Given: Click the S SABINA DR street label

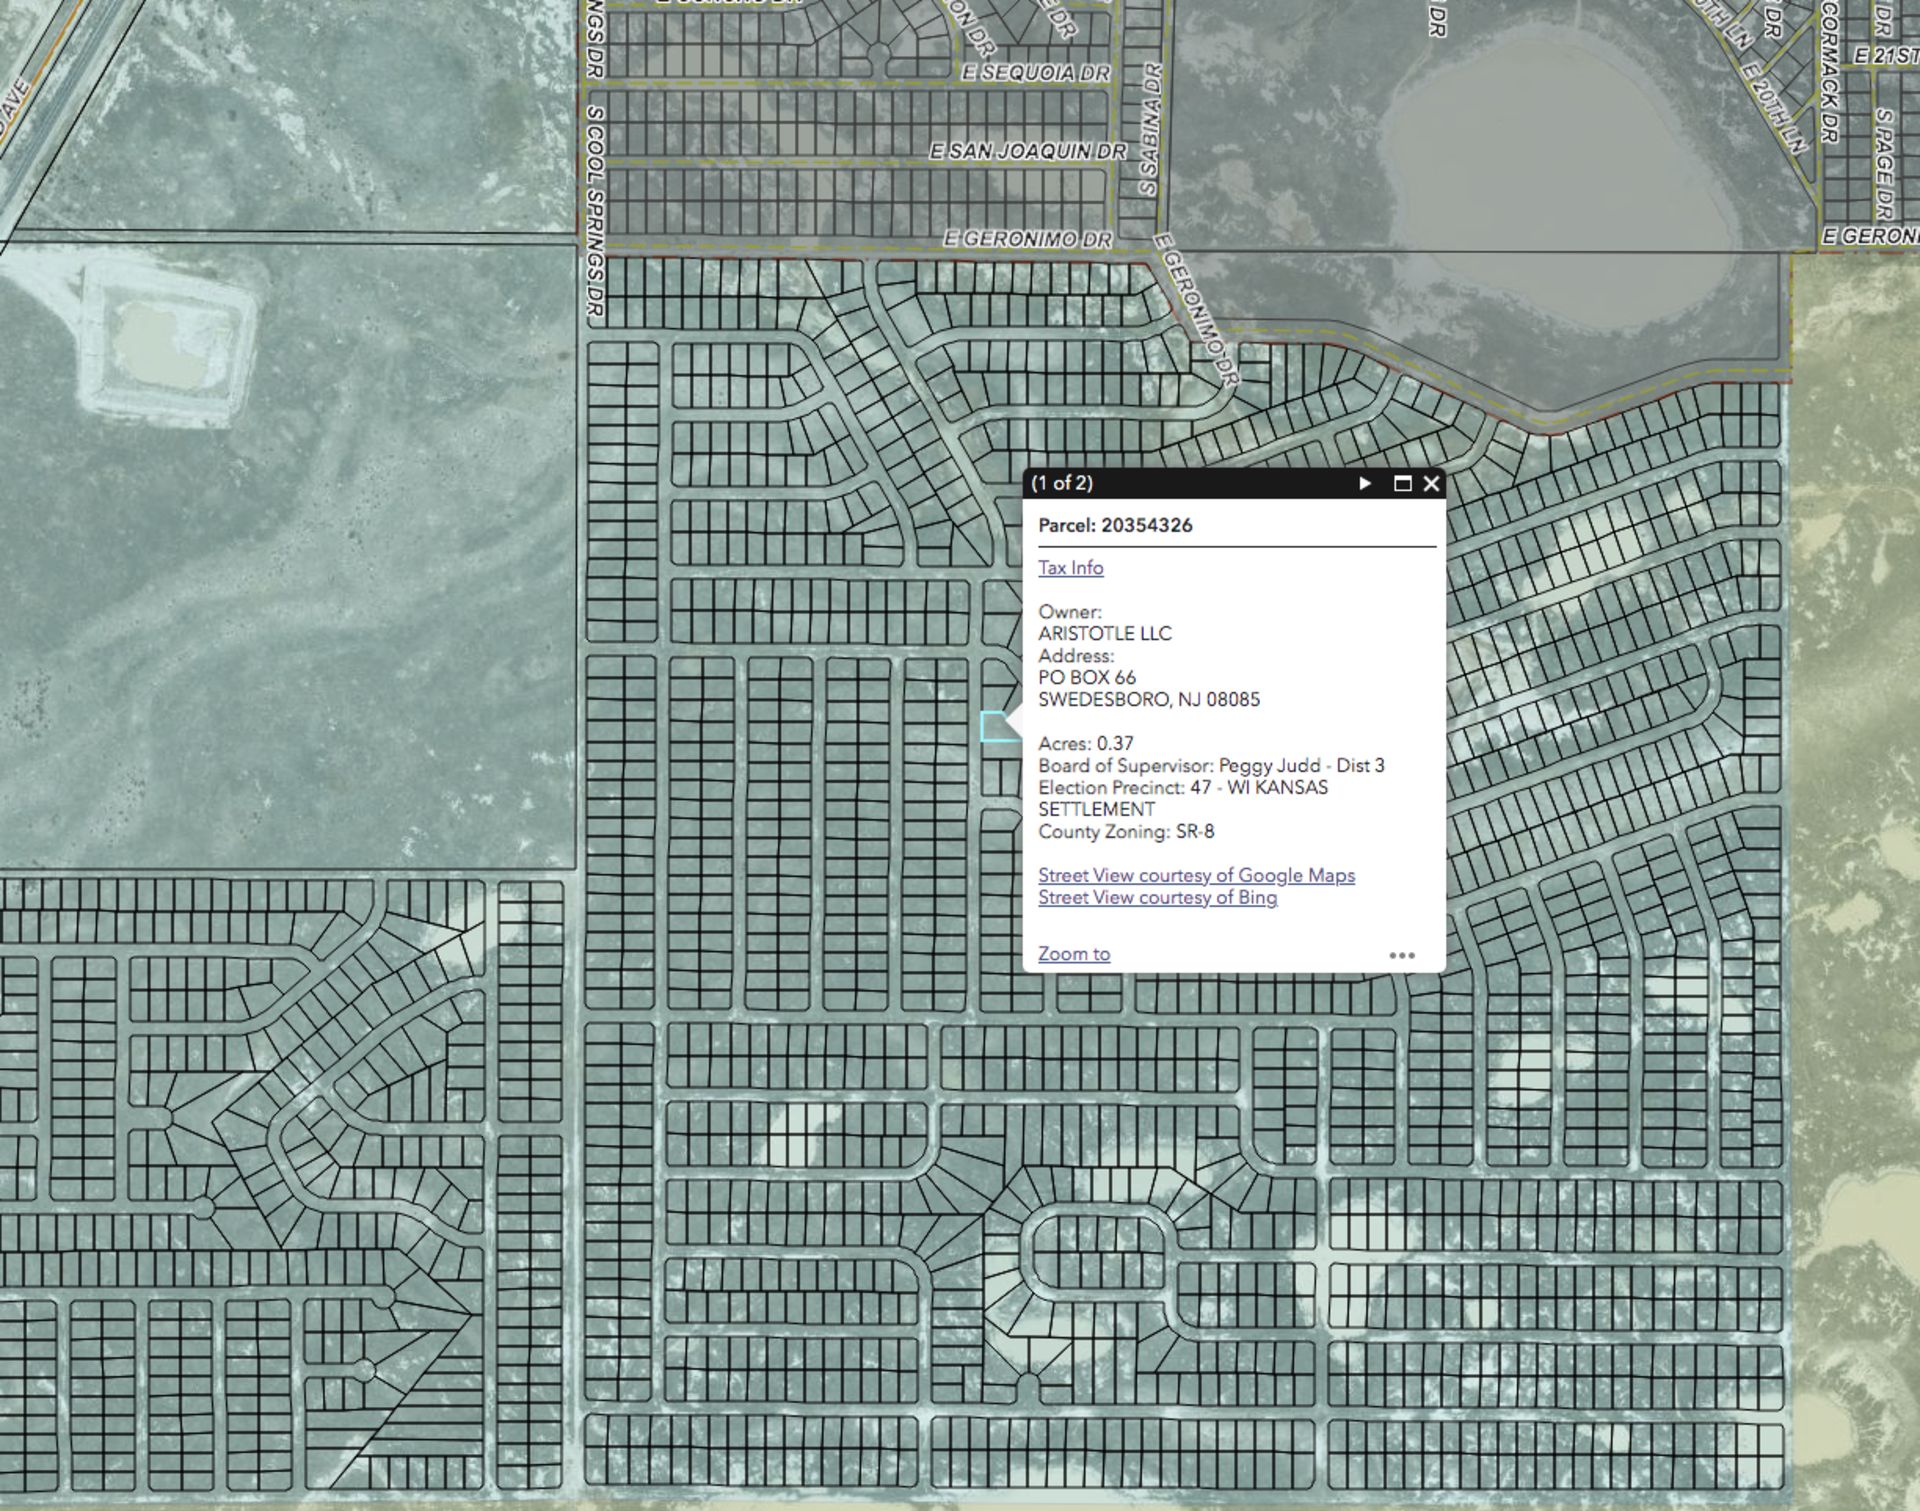Looking at the screenshot, I should (1151, 129).
